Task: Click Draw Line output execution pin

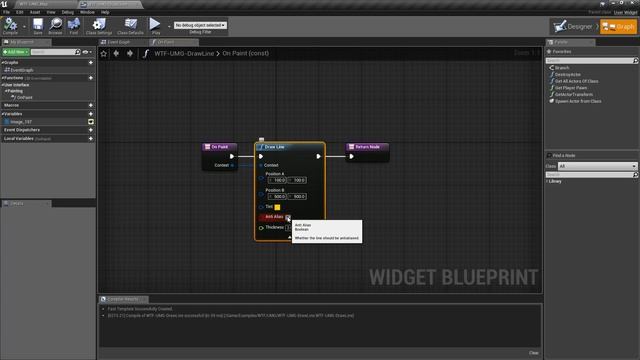Action: (x=318, y=156)
